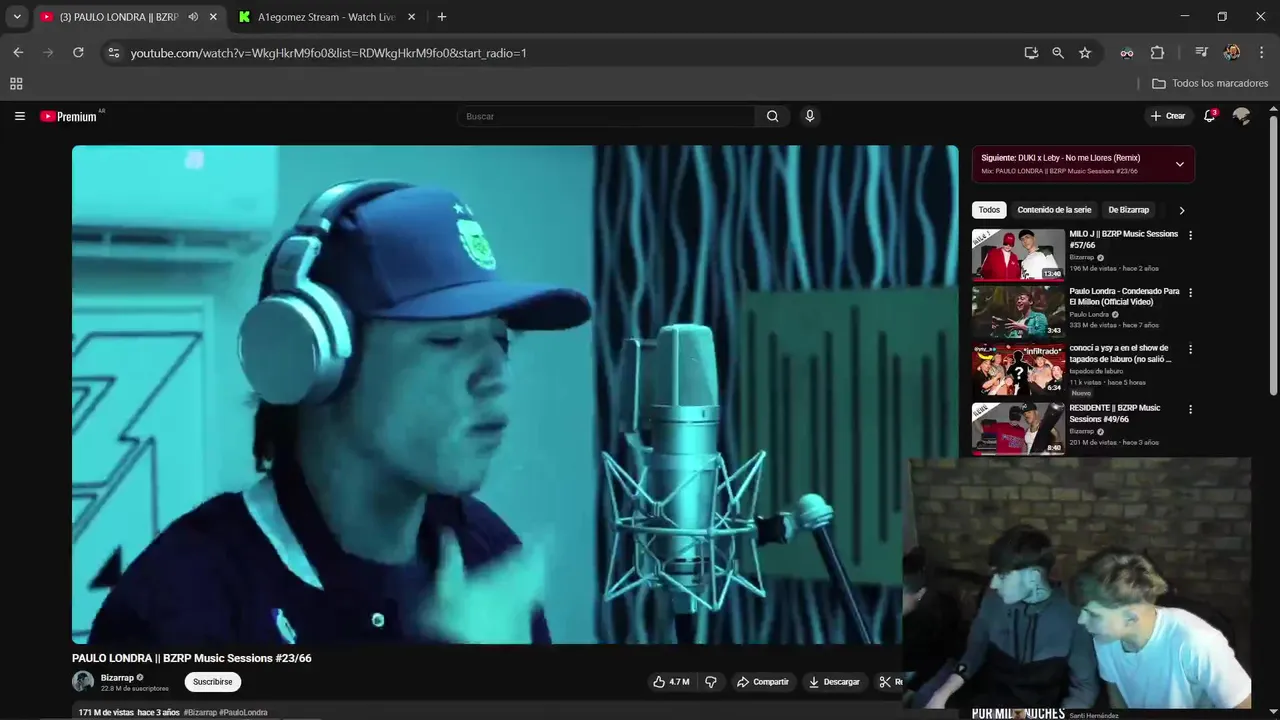Open the notifications bell
Image resolution: width=1280 pixels, height=720 pixels.
click(1210, 116)
